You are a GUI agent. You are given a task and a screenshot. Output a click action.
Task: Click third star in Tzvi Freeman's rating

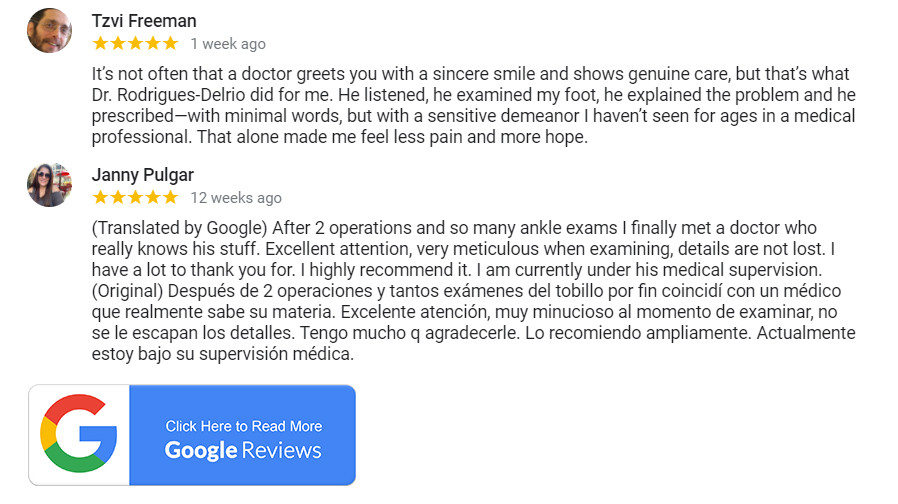(x=135, y=44)
